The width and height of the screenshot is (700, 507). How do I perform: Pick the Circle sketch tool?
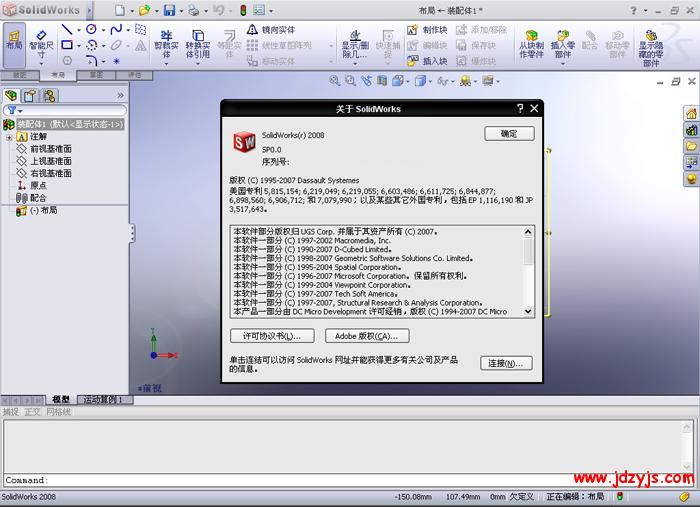point(92,29)
